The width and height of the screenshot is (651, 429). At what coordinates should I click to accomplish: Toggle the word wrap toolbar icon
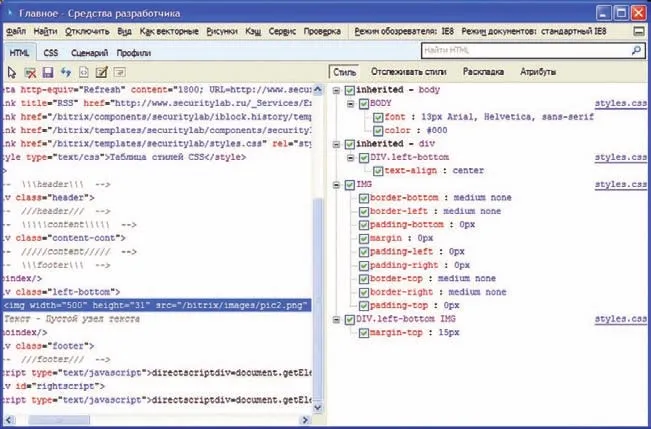click(120, 73)
